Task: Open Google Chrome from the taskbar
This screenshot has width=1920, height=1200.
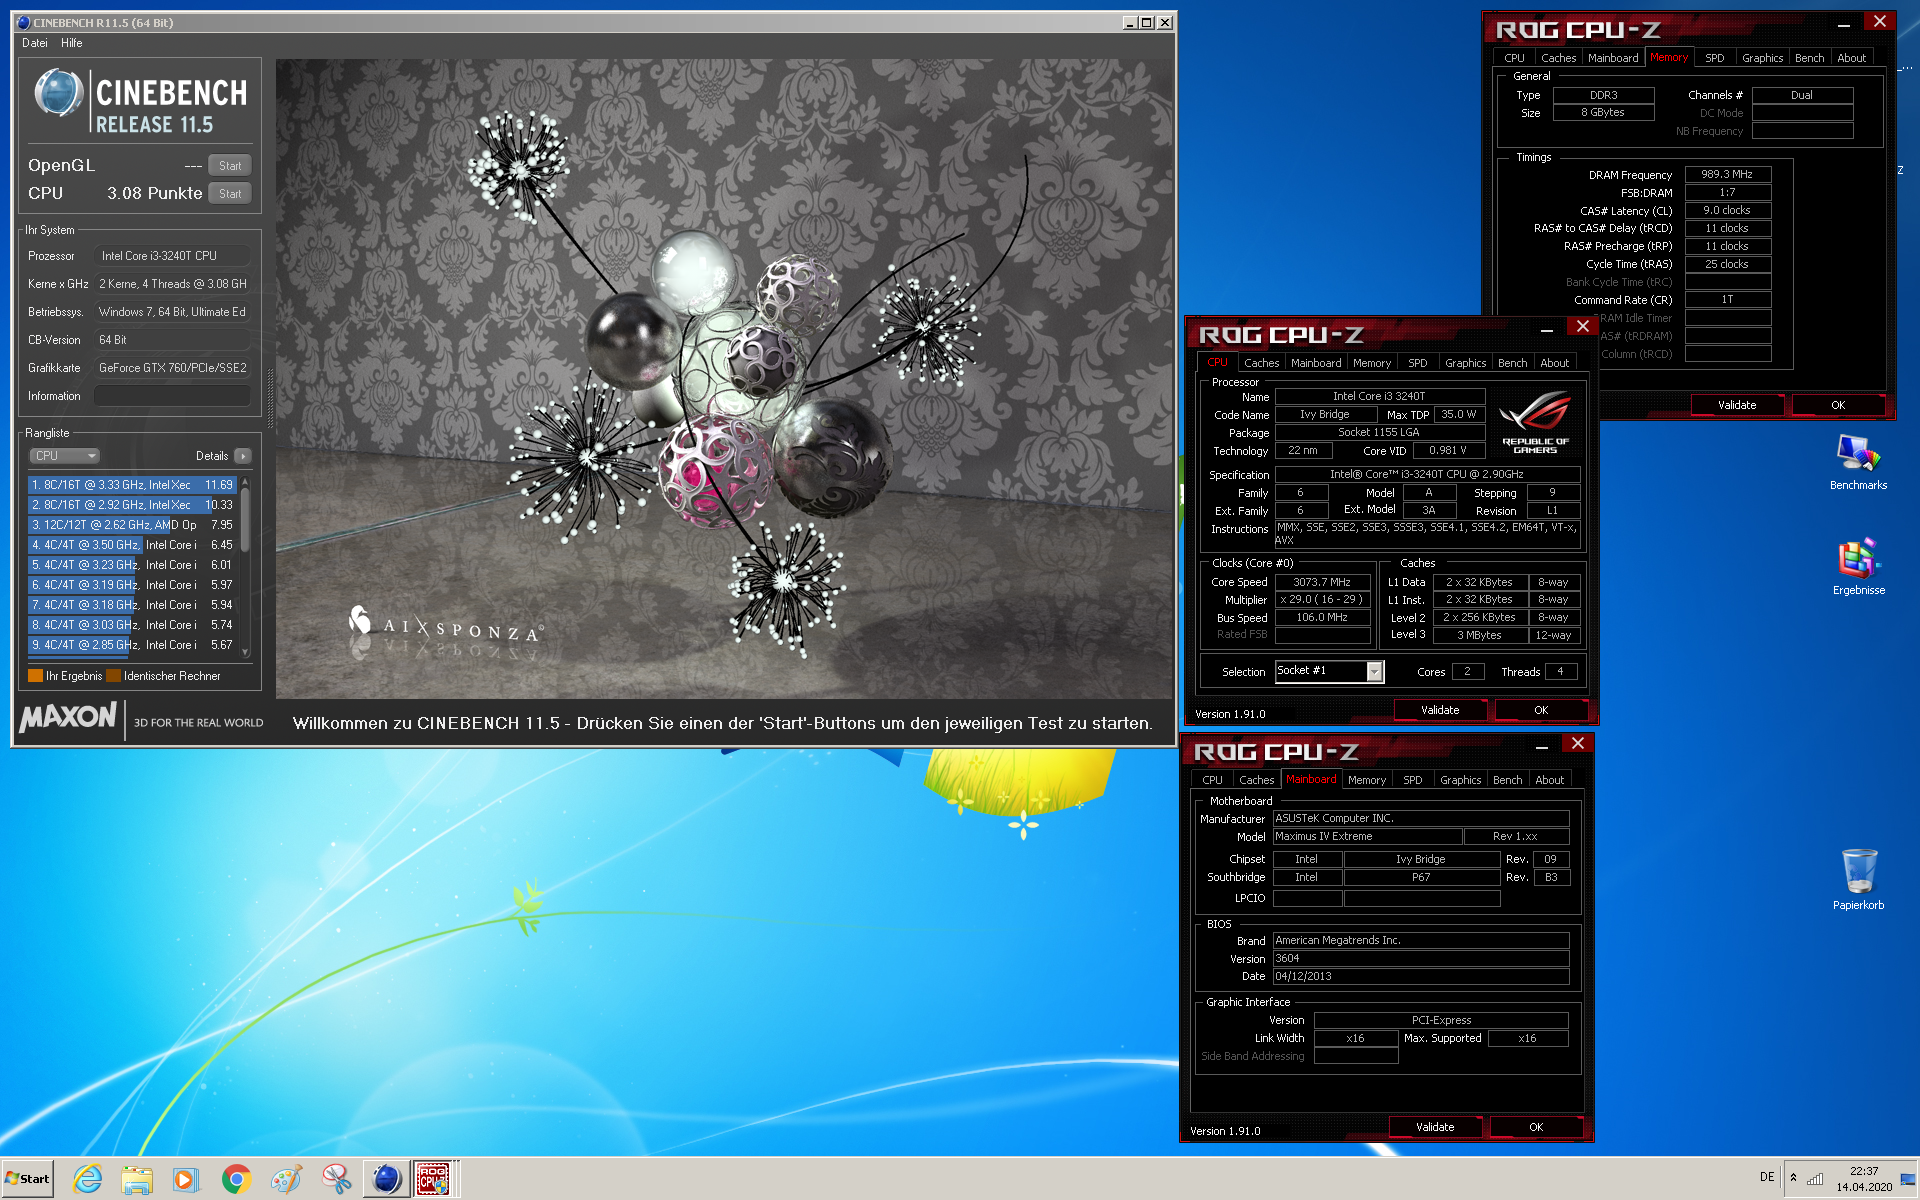Action: coord(236,1179)
